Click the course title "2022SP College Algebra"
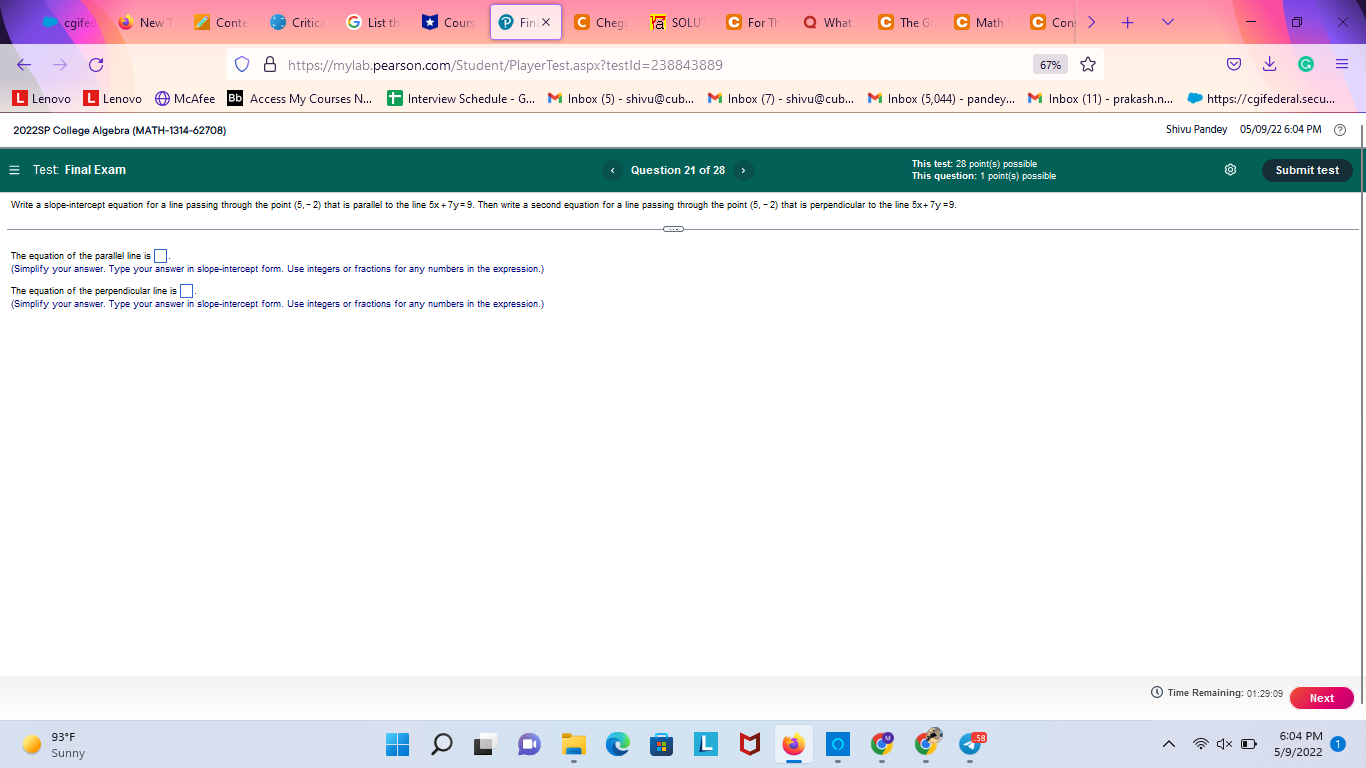The image size is (1366, 768). pos(119,131)
